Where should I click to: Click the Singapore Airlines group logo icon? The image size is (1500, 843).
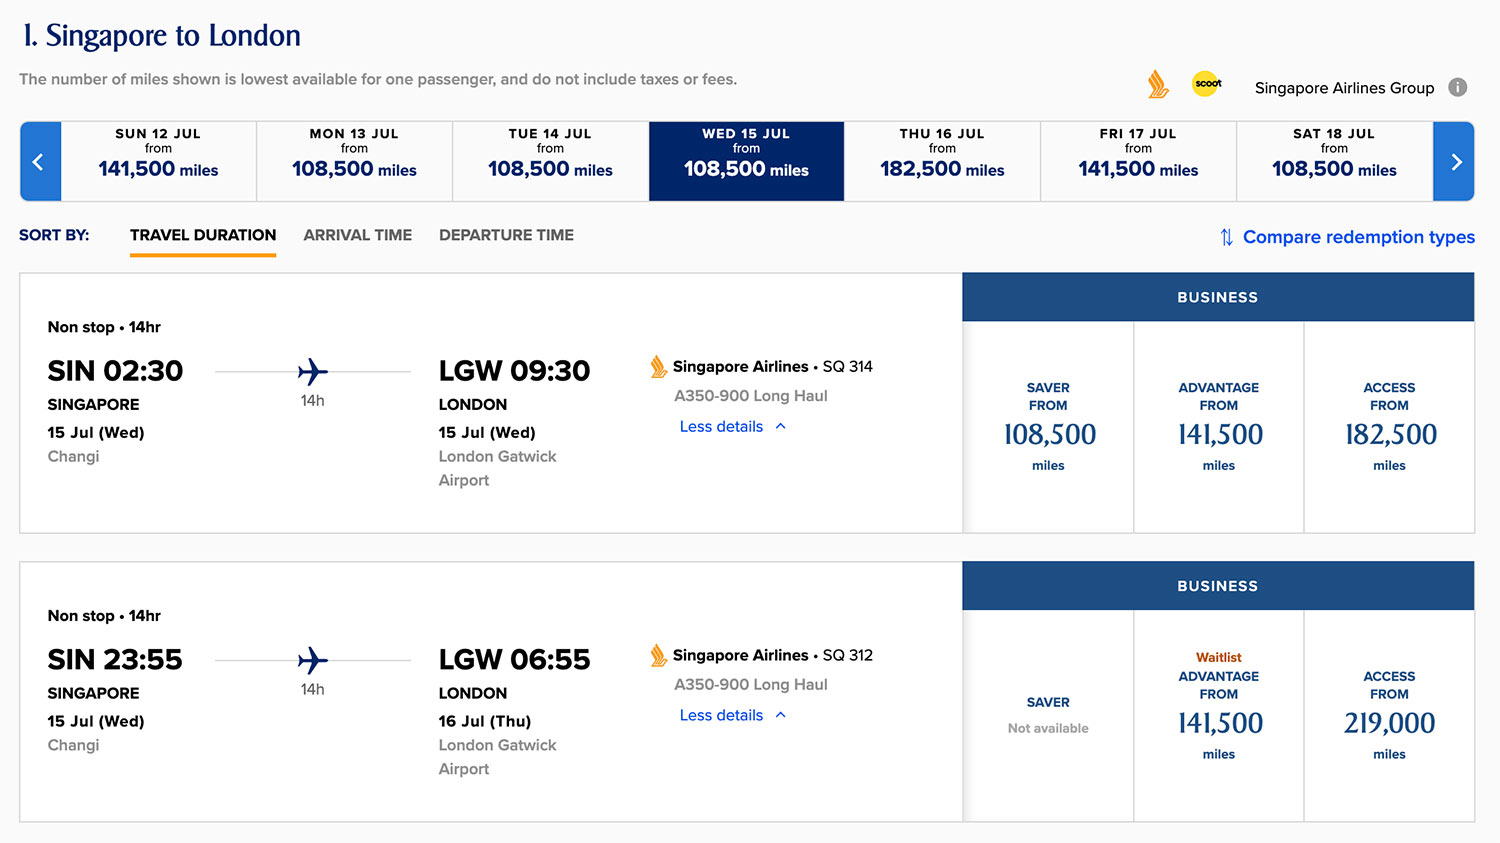[1158, 85]
